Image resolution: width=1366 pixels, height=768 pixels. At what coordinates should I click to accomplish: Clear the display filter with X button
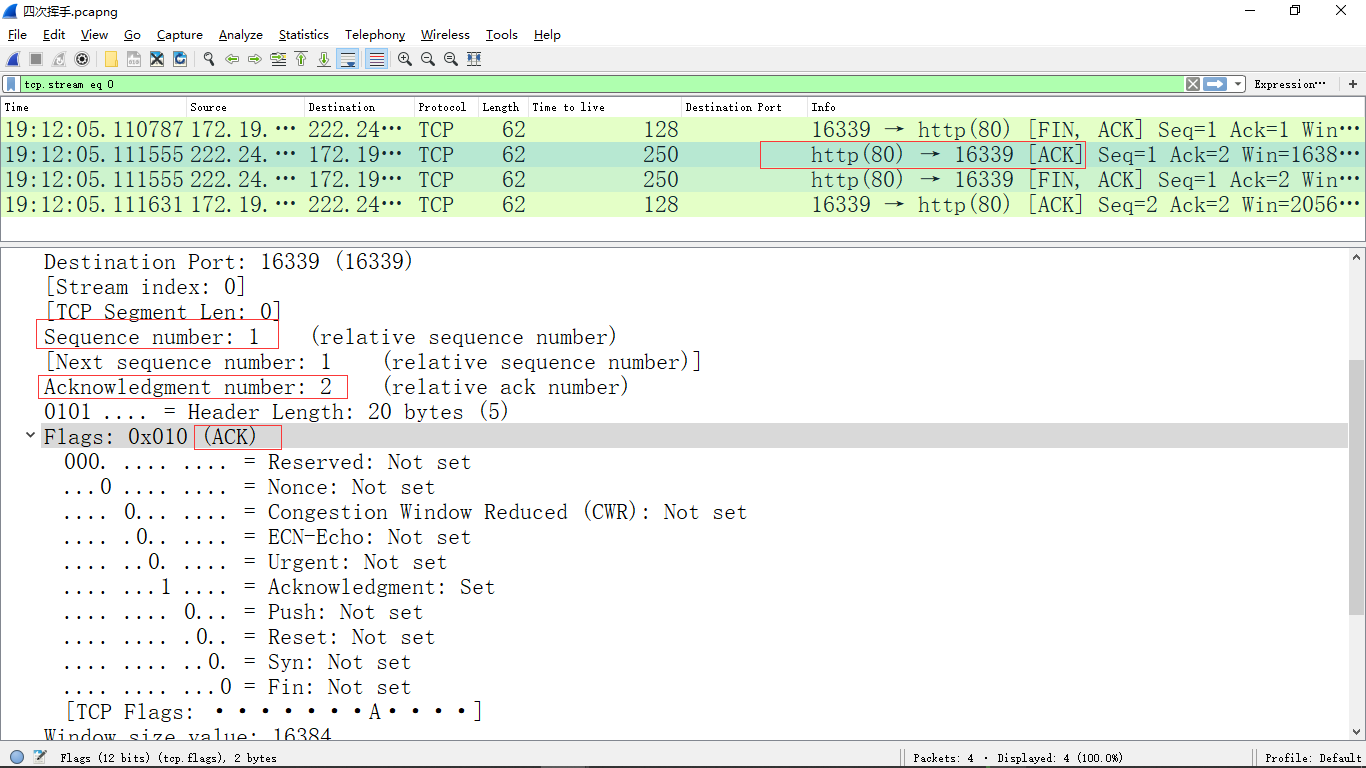(x=1192, y=84)
